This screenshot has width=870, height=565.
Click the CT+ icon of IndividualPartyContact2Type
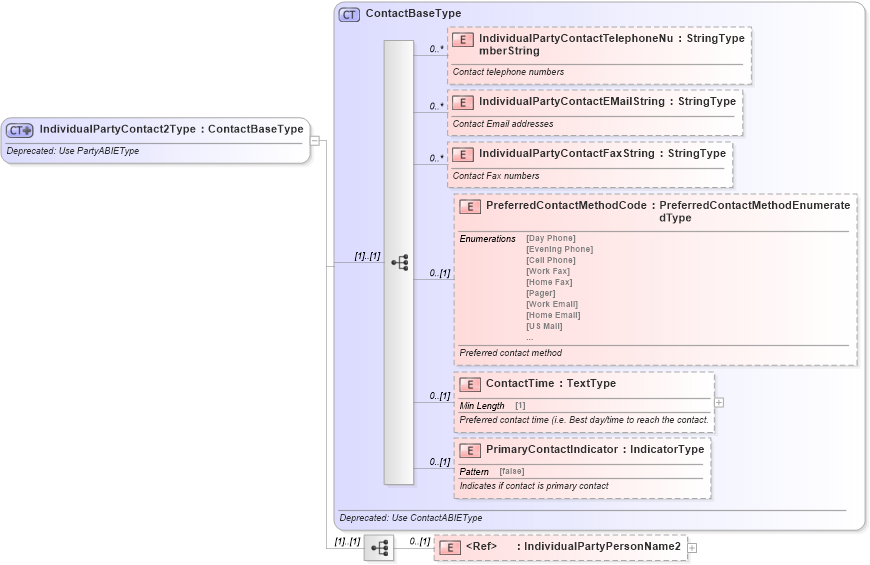point(20,130)
